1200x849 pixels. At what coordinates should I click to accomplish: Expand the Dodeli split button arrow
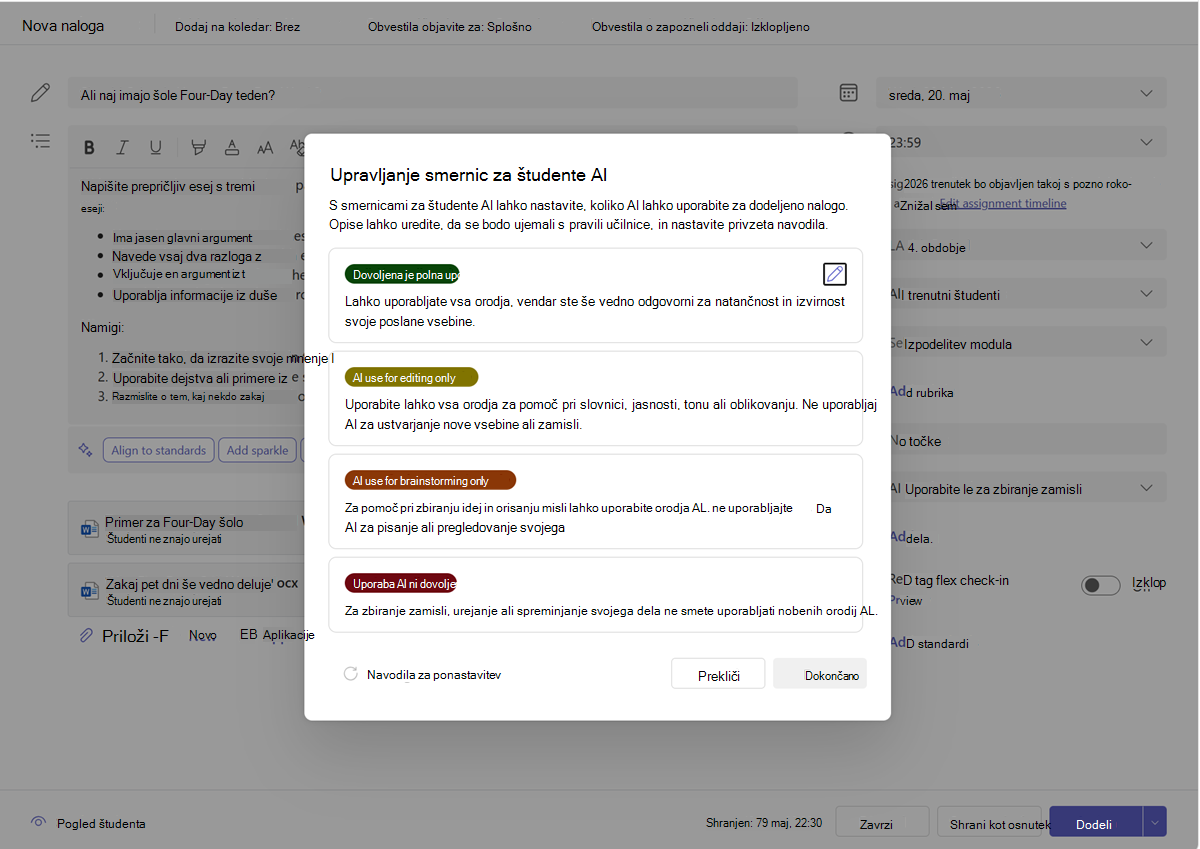point(1154,824)
